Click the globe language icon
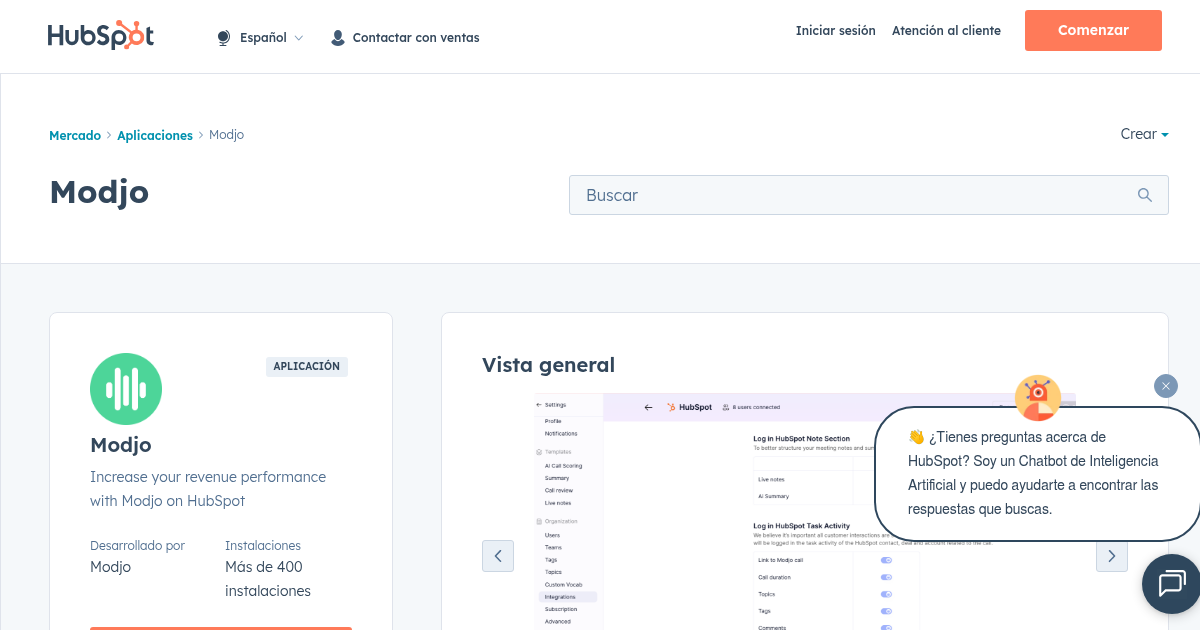 click(223, 38)
